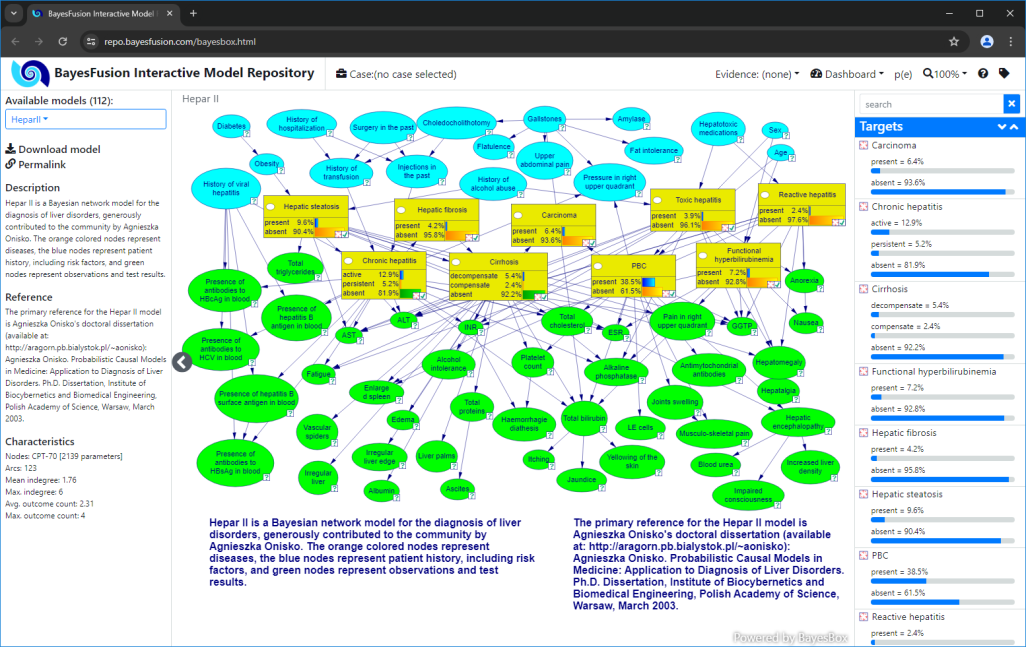1026x647 pixels.
Task: Click the Carcinoma present 6.4% bar
Action: 942,171
